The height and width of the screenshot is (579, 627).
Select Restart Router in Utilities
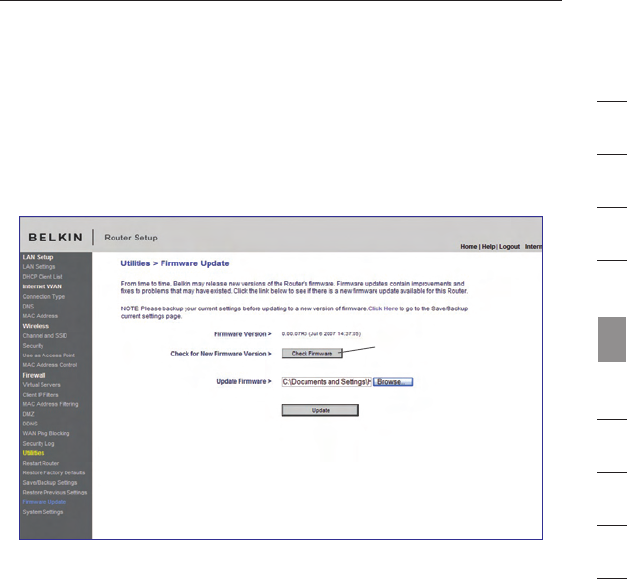click(x=41, y=463)
